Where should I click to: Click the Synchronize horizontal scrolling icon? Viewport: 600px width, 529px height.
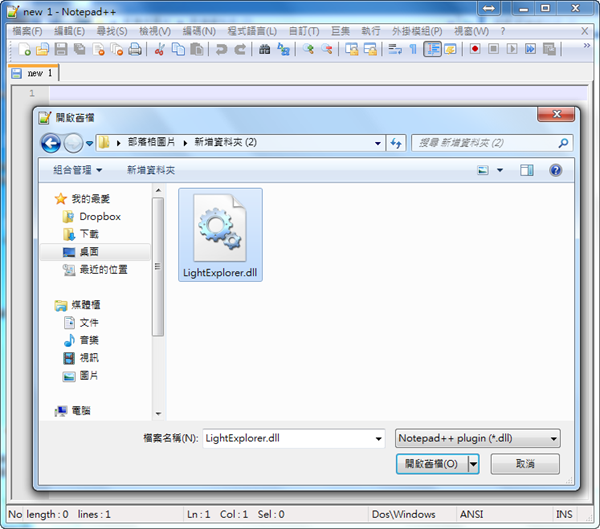point(370,49)
